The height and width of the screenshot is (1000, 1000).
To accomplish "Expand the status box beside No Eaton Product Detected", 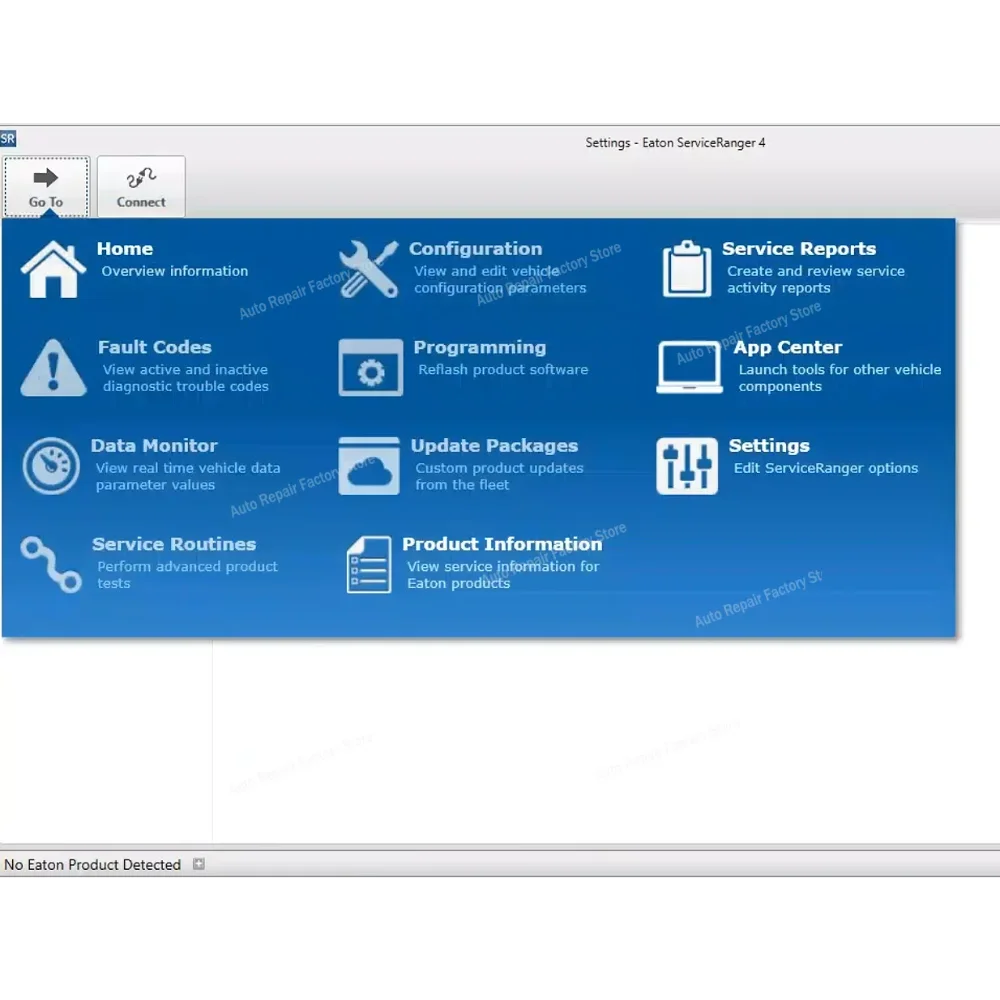I will click(x=199, y=864).
